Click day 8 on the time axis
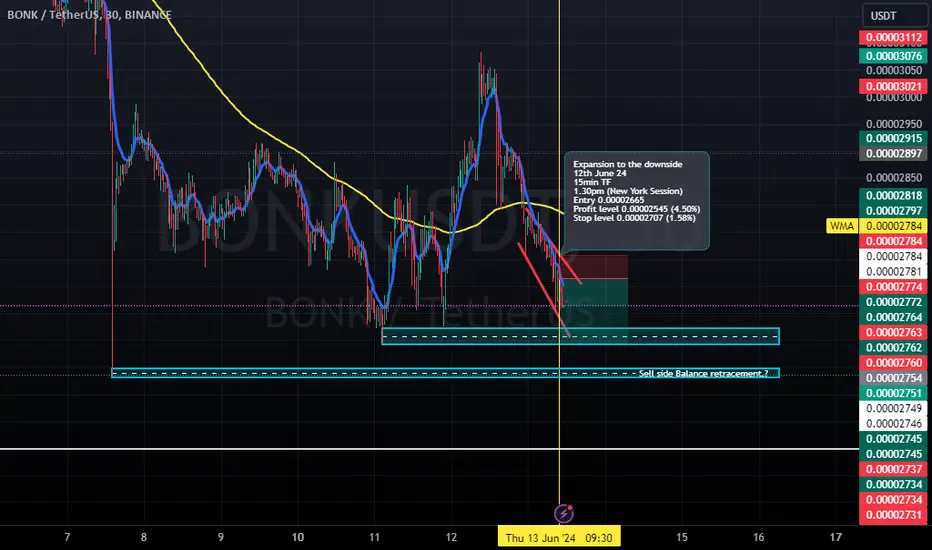The image size is (932, 550). [144, 537]
